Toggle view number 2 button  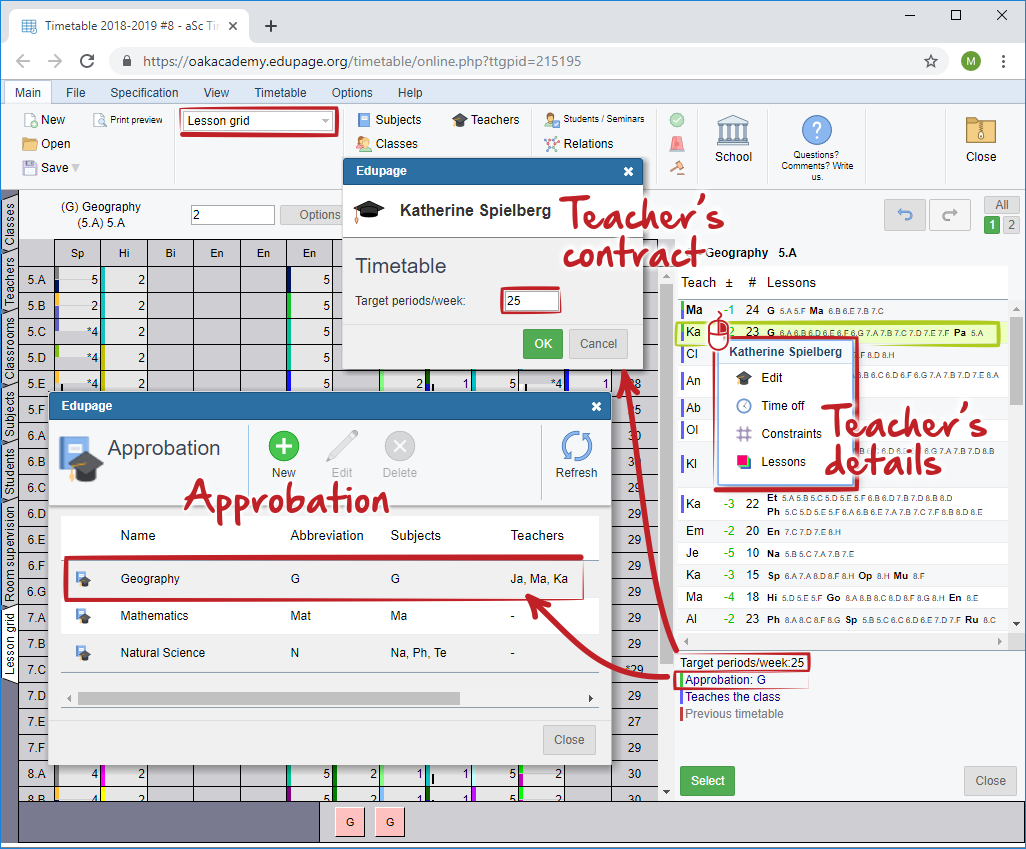[x=1010, y=225]
